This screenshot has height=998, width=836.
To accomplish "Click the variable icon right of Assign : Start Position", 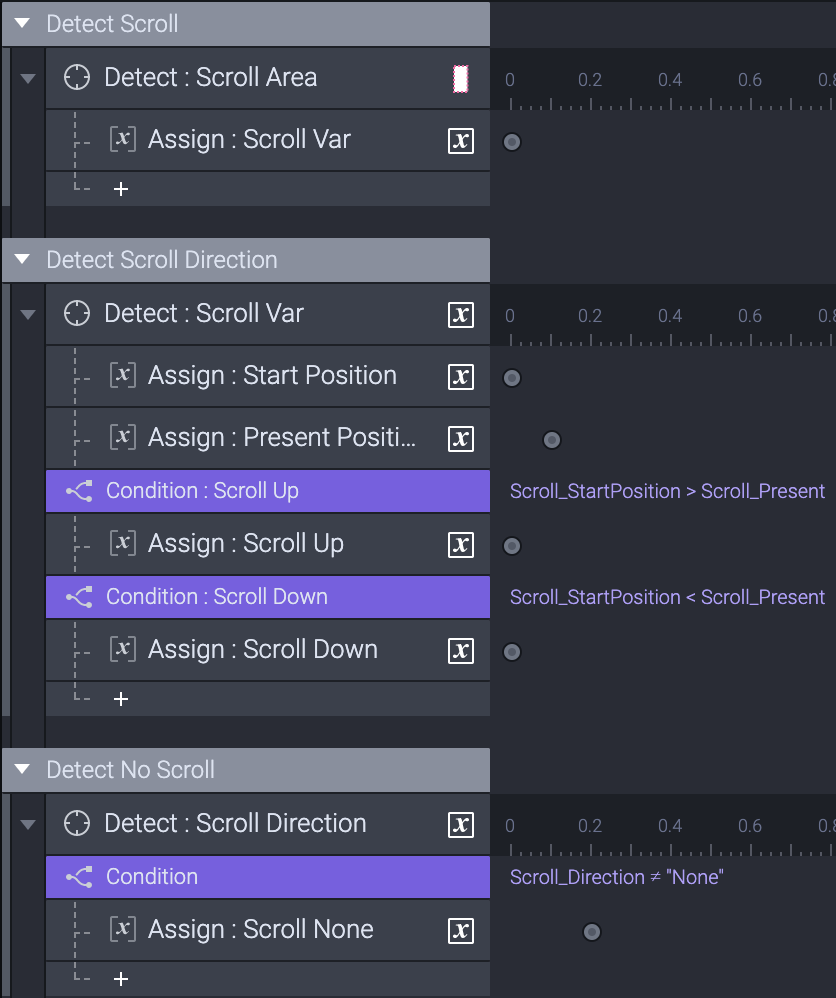I will (461, 377).
